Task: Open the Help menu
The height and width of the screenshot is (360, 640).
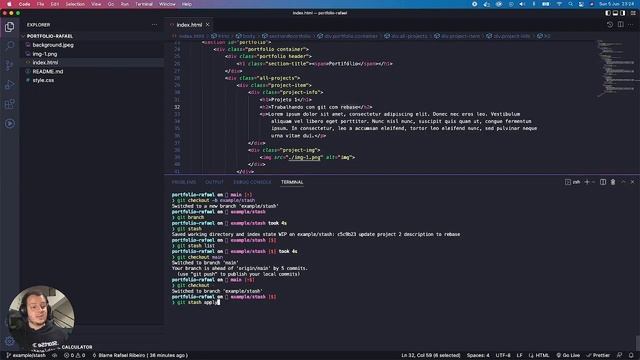Action: coord(187,4)
